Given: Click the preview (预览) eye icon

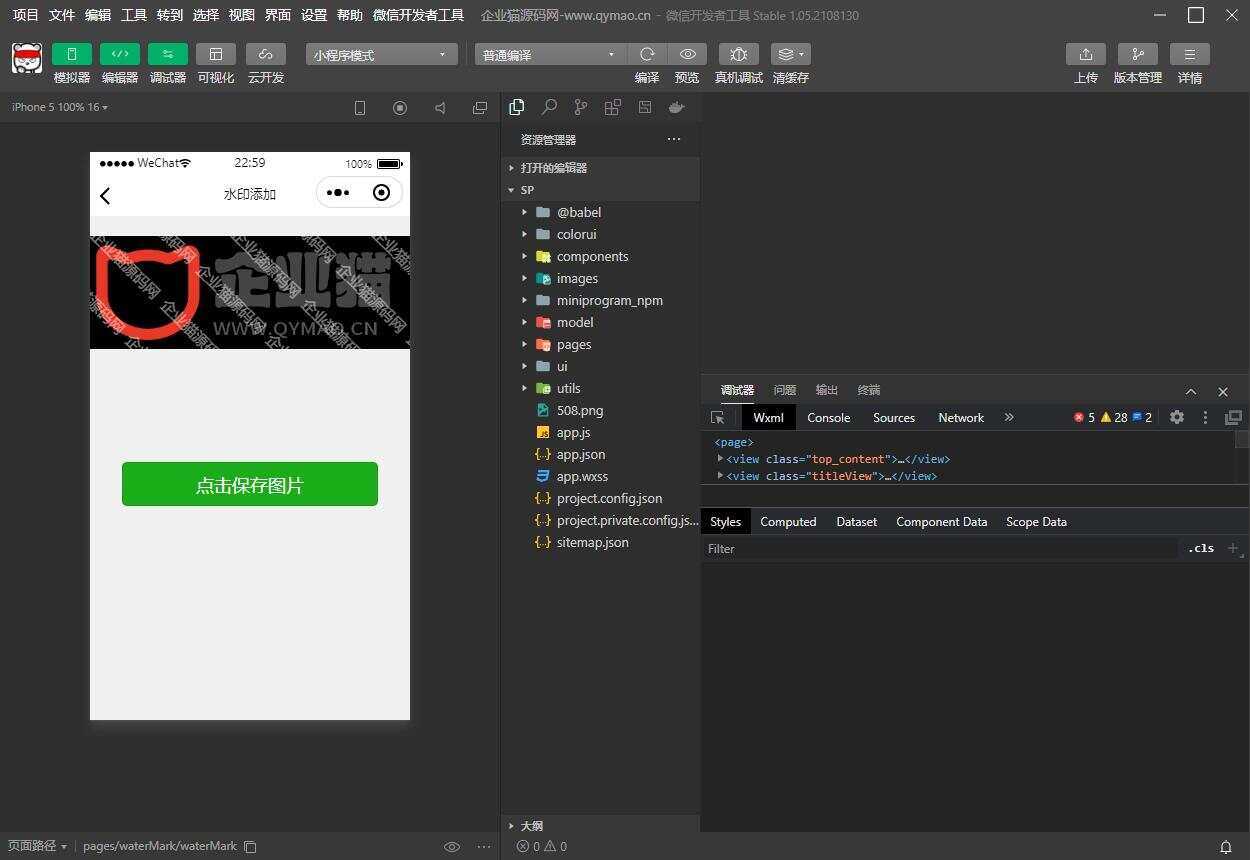Looking at the screenshot, I should pos(687,54).
